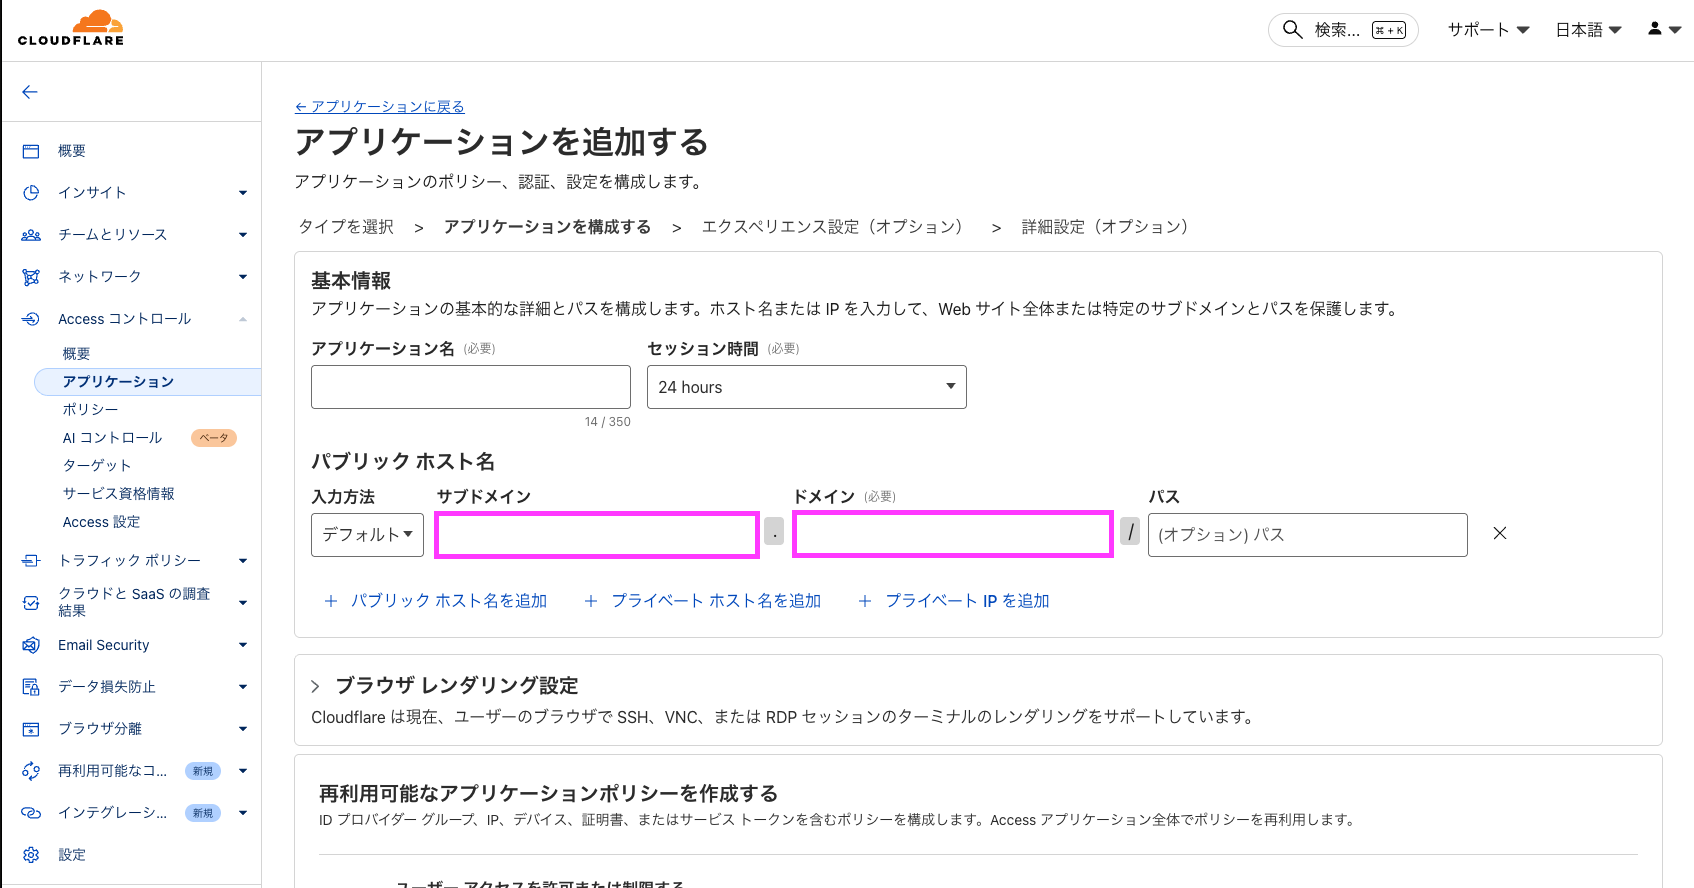Click プライベート IP を追加 link
1694x888 pixels.
tap(967, 601)
